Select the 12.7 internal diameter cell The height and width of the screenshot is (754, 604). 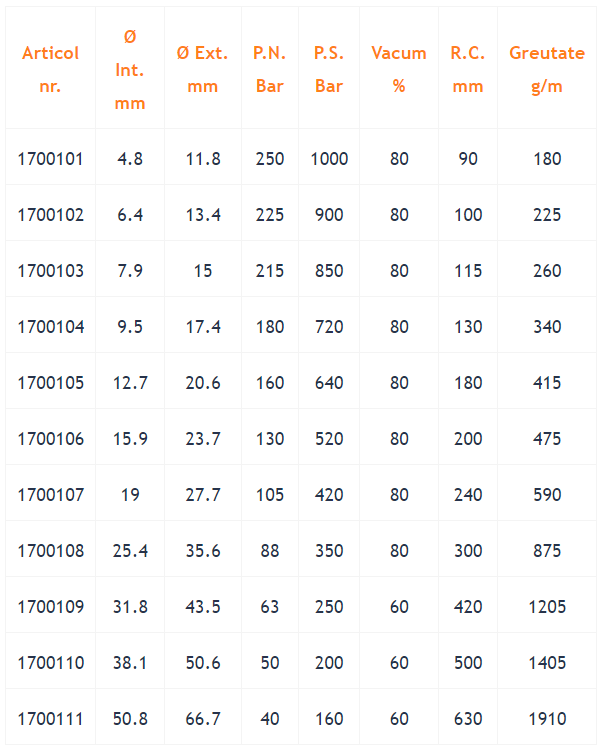coord(130,383)
